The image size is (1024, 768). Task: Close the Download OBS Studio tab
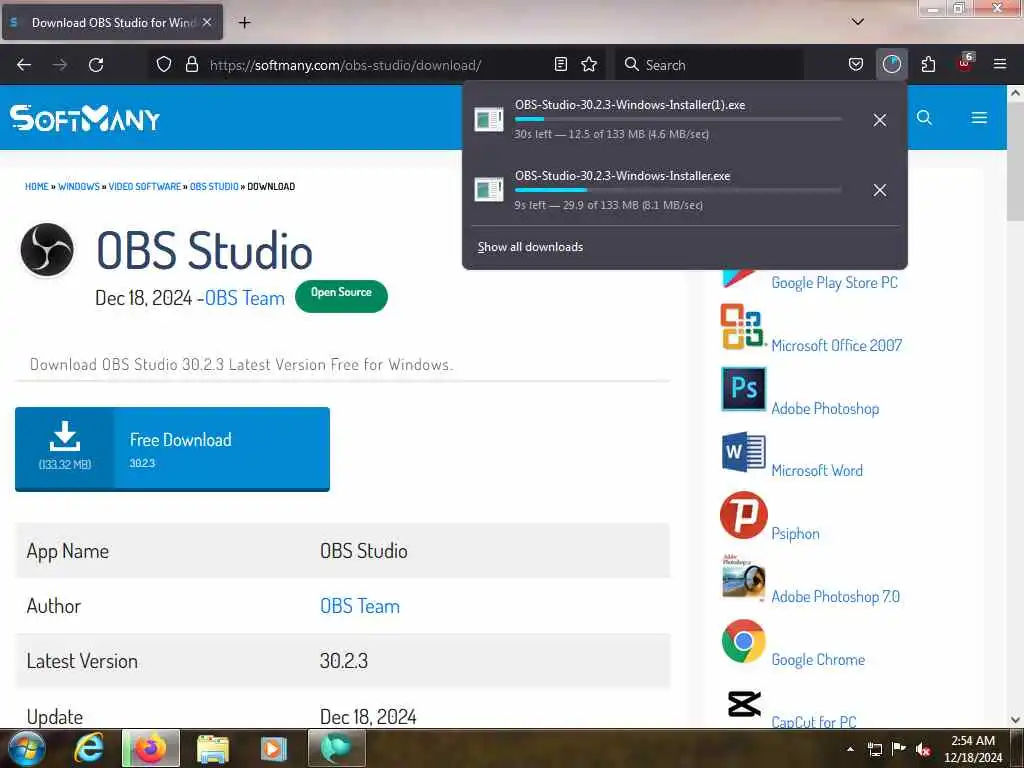click(x=207, y=22)
